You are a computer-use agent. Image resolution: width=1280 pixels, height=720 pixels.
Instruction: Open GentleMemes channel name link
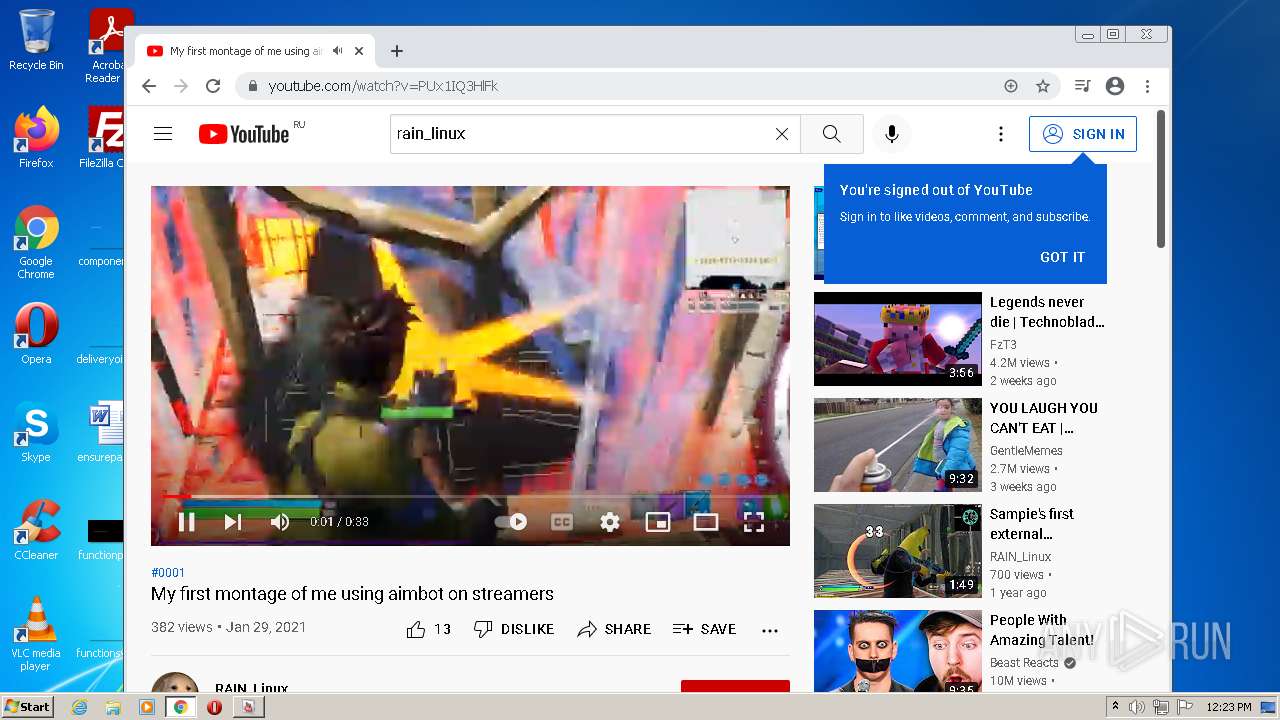coord(1026,451)
